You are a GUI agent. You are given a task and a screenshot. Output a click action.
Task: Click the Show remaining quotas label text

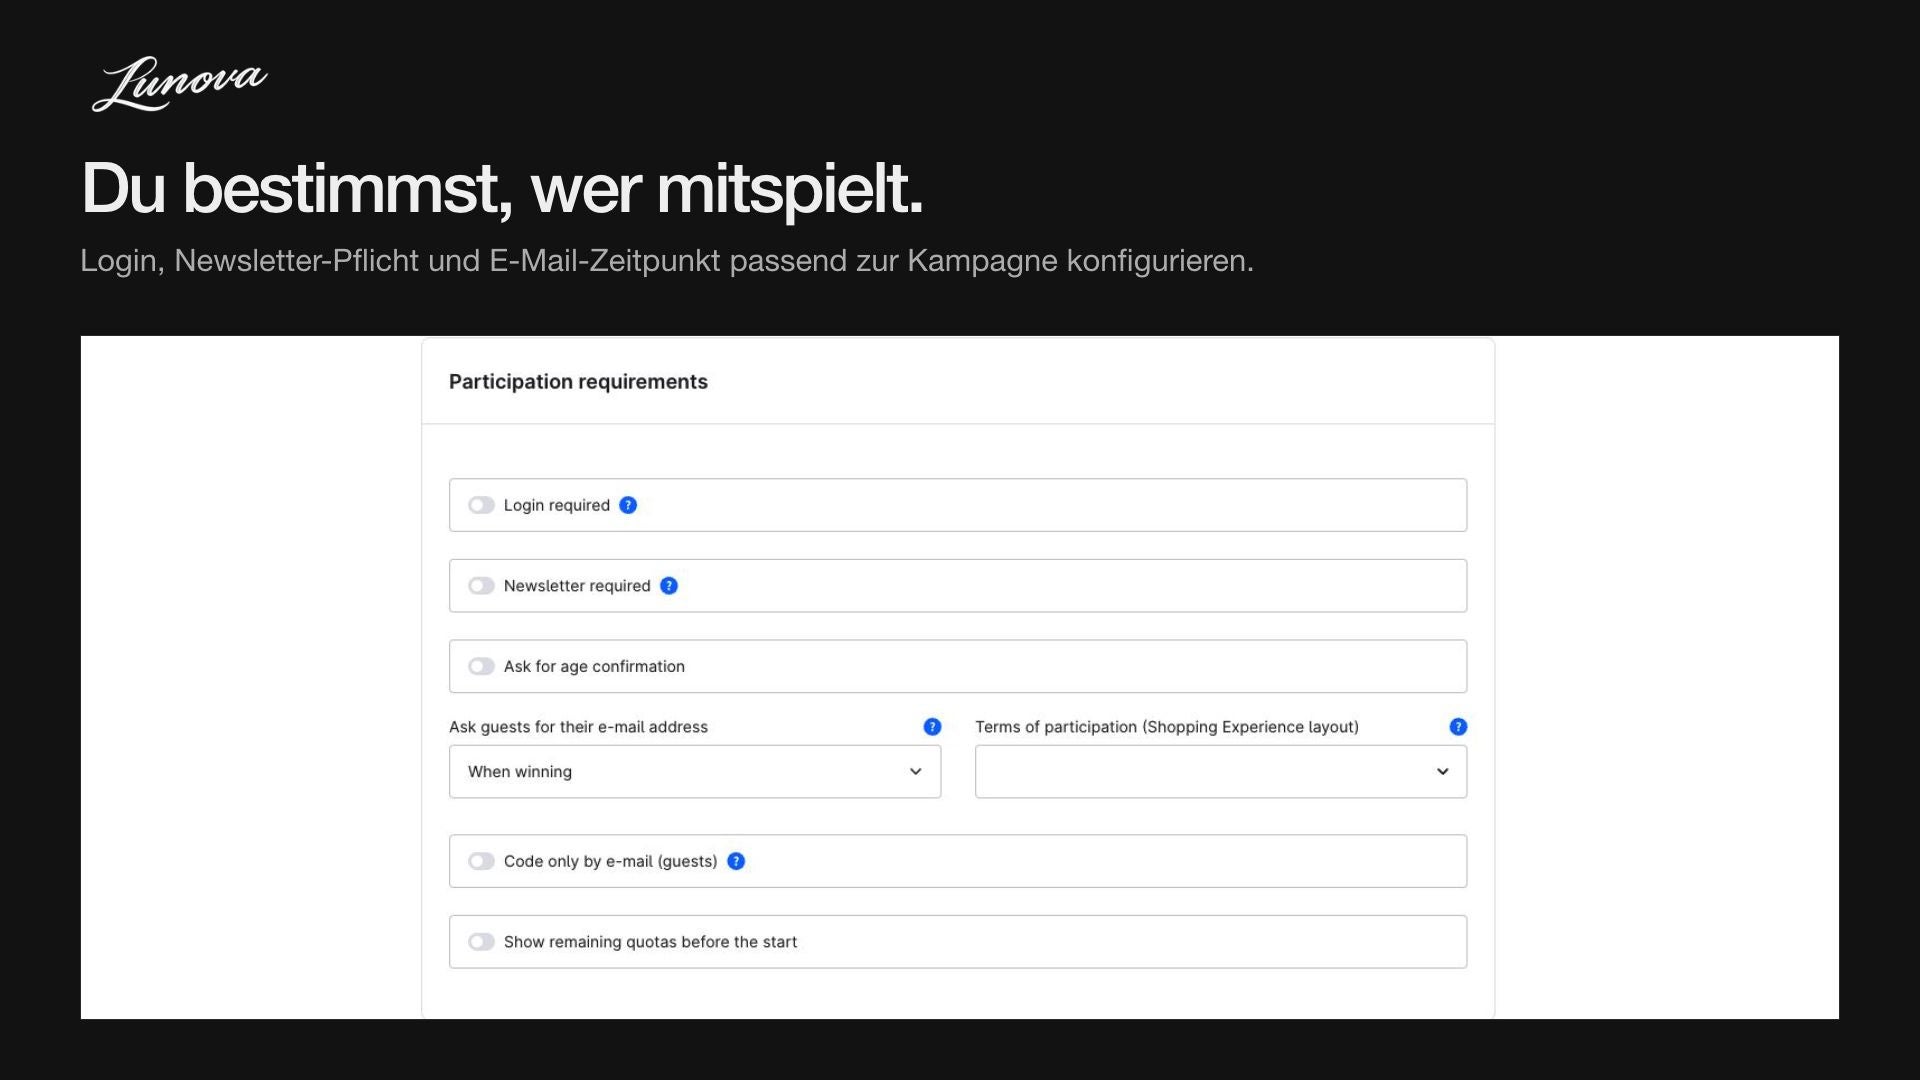click(x=650, y=942)
